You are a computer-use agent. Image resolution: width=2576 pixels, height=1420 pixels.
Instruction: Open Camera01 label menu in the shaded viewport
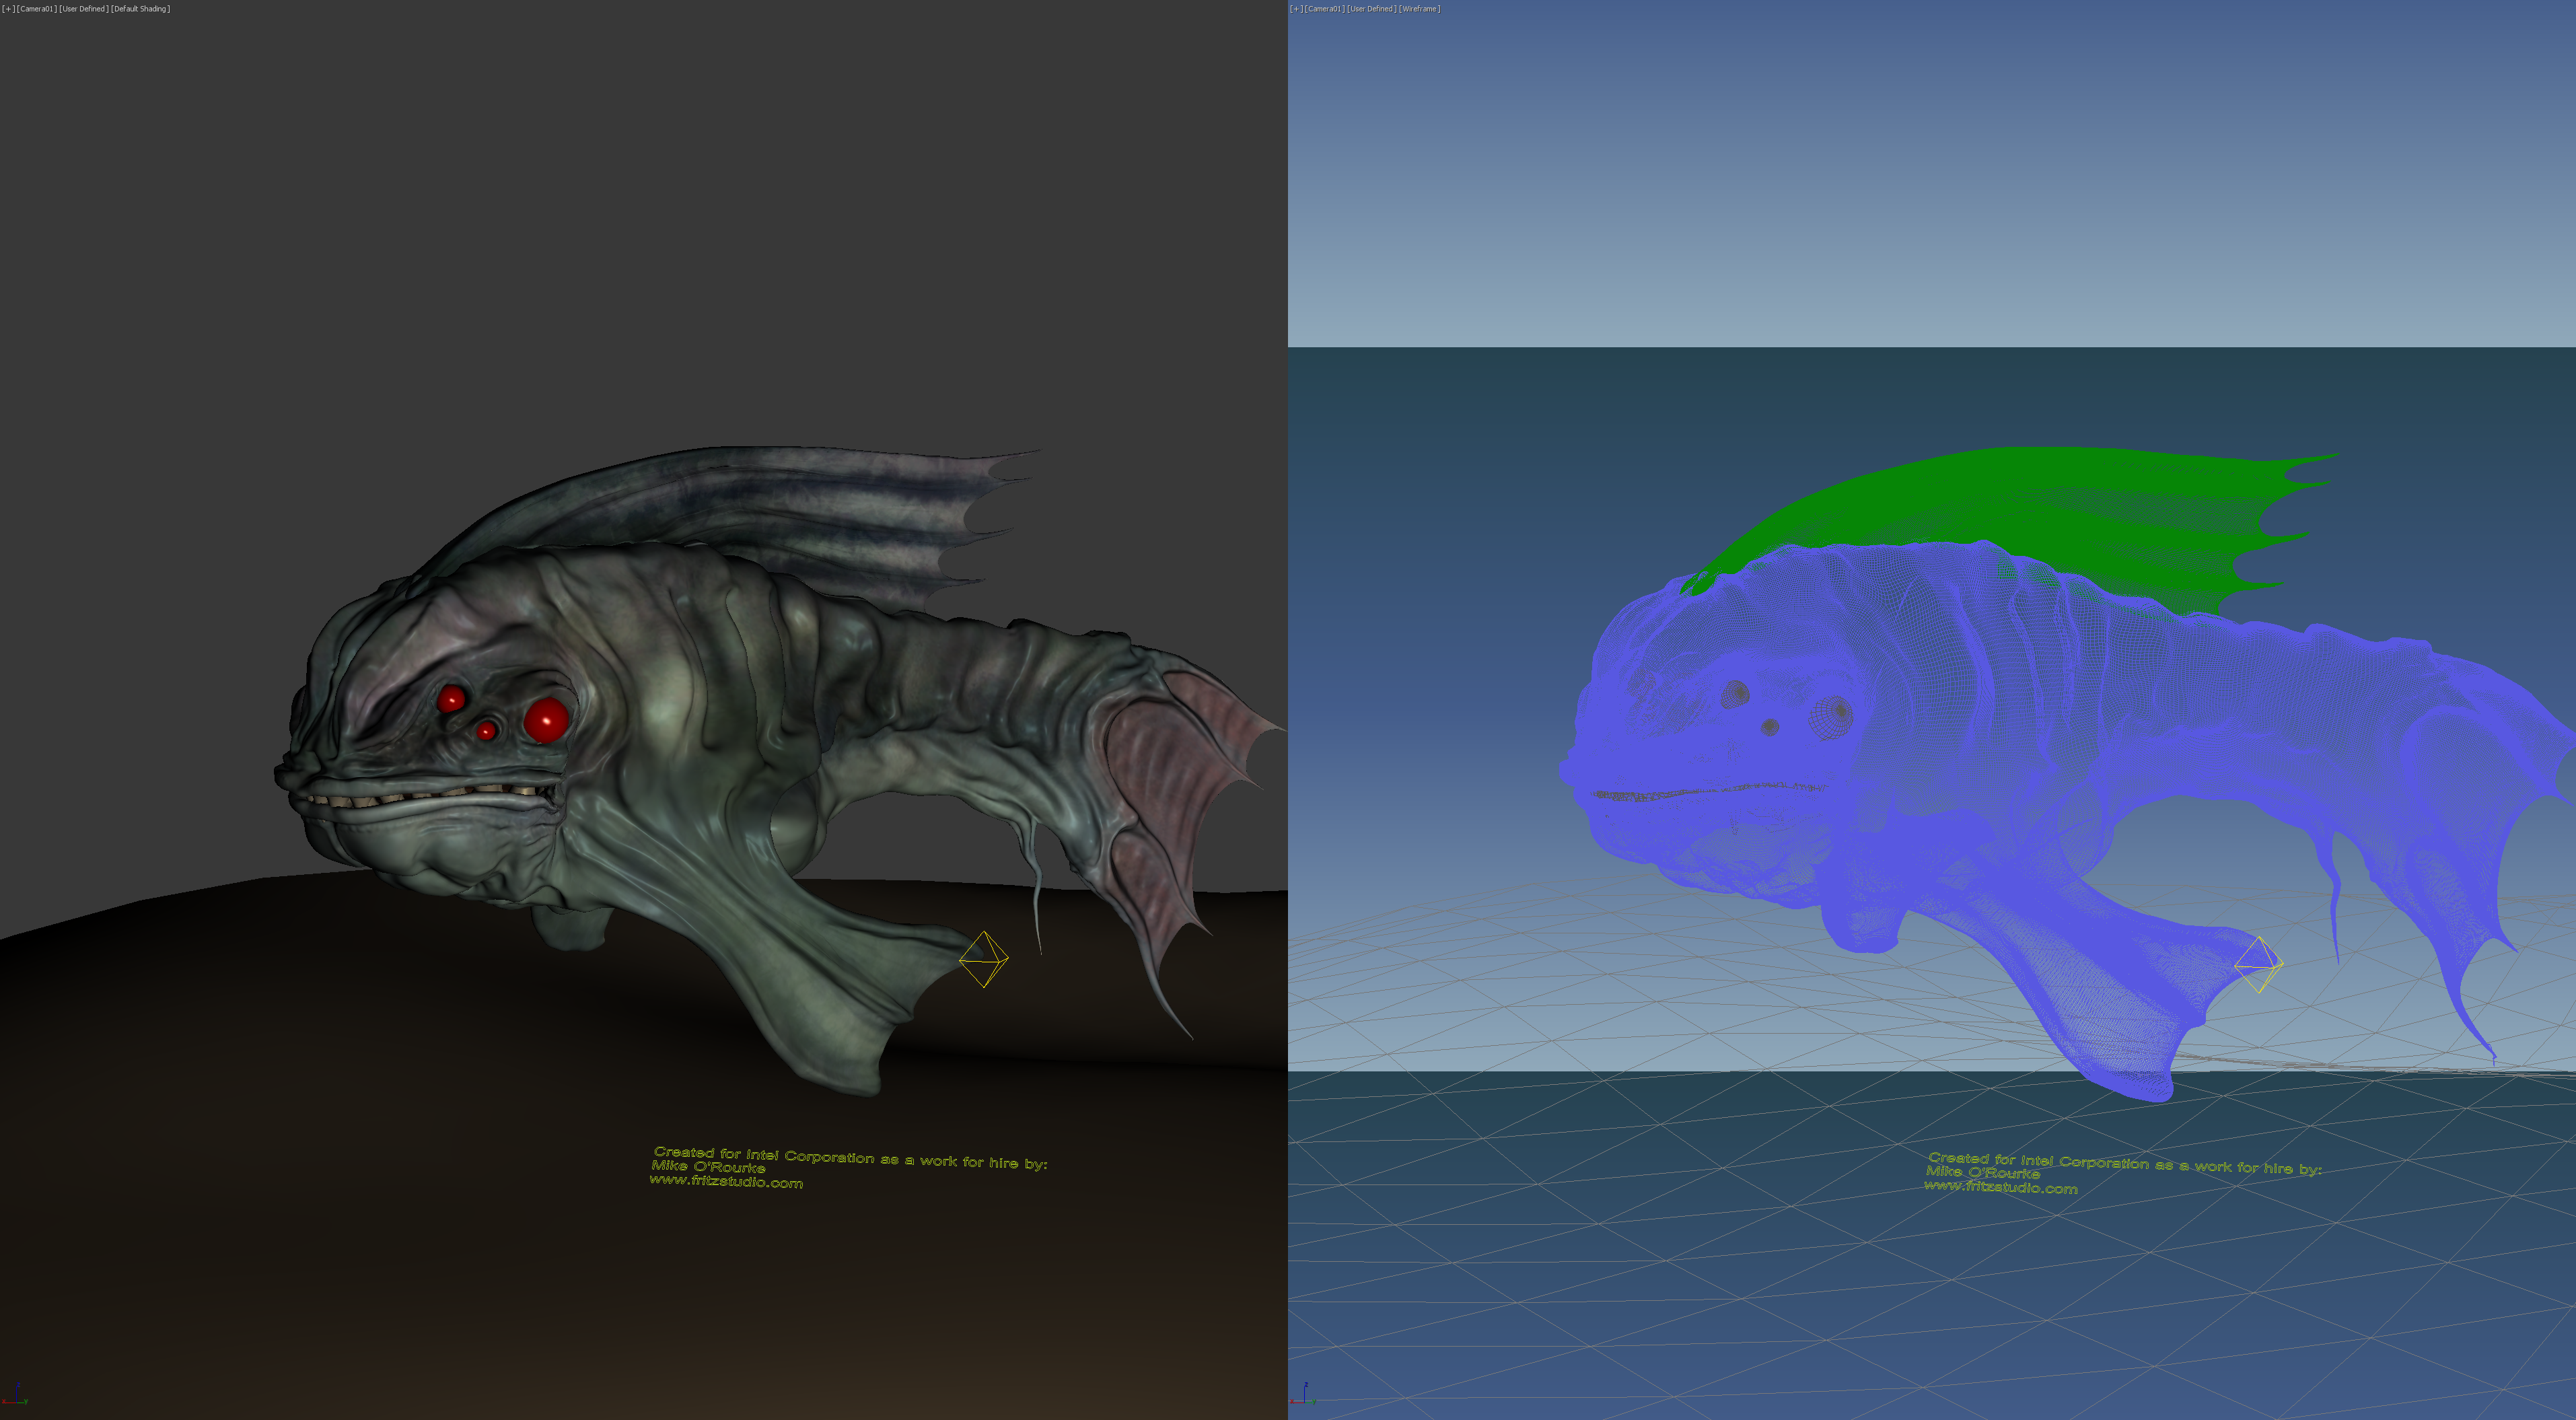[36, 9]
